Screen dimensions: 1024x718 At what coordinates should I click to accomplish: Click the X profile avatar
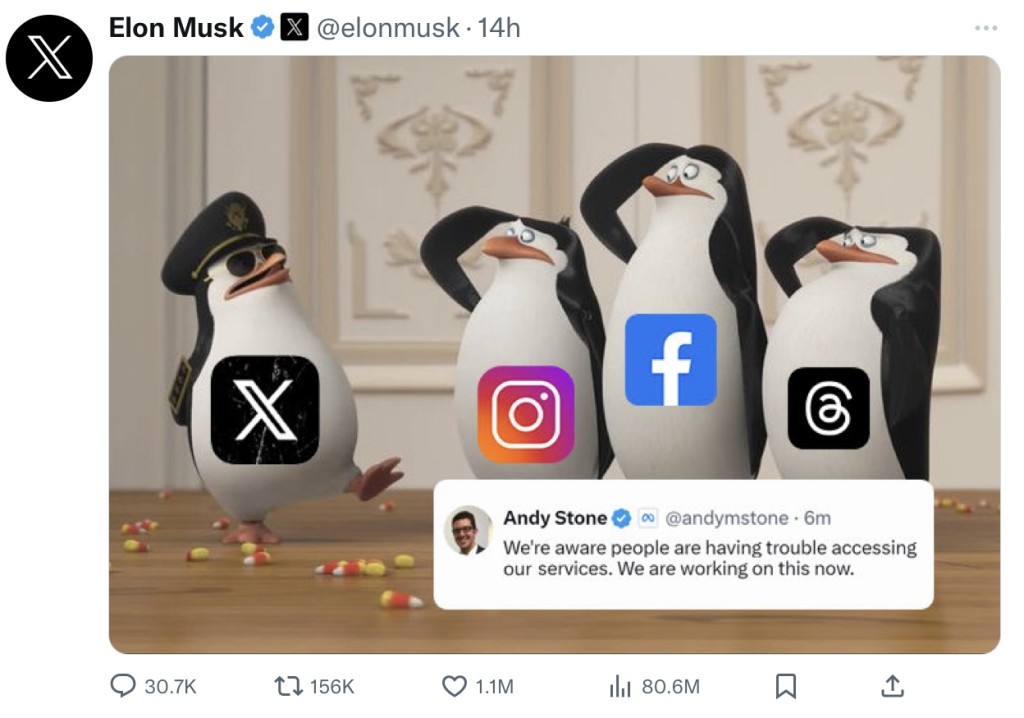point(49,58)
